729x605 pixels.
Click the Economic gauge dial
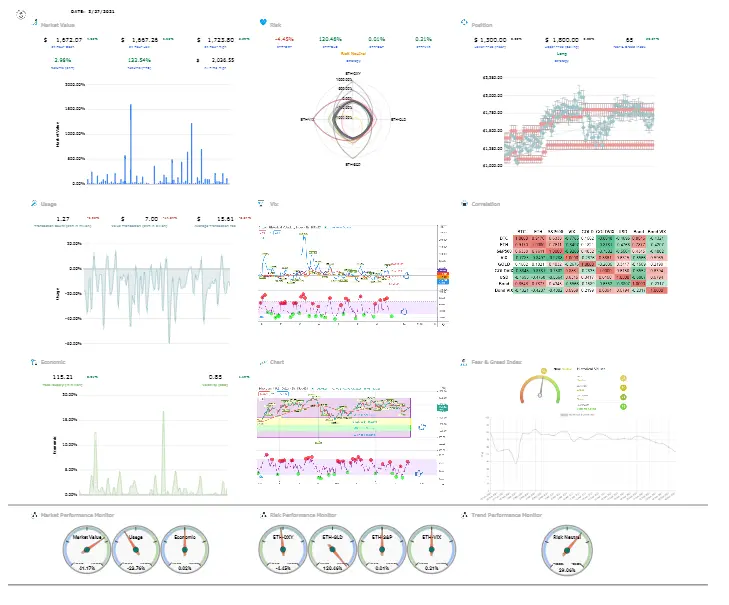pyautogui.click(x=185, y=550)
